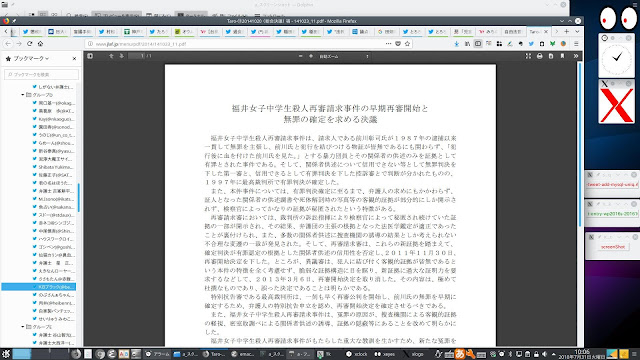Screen dimensions: 640x360
Task: Bookmark this page with the star
Action: pos(407,44)
